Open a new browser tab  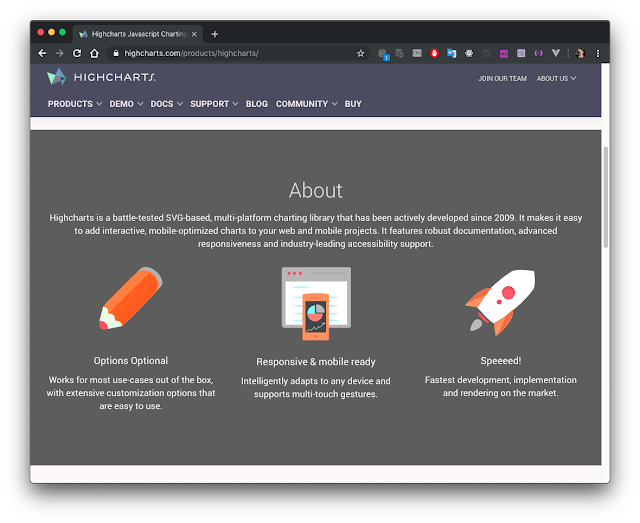[x=215, y=34]
